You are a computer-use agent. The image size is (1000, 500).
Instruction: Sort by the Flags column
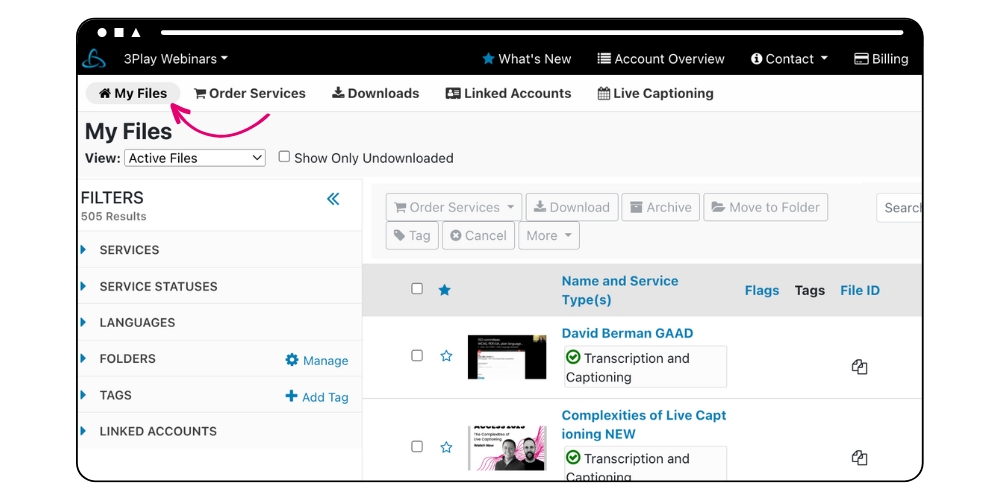tap(762, 290)
